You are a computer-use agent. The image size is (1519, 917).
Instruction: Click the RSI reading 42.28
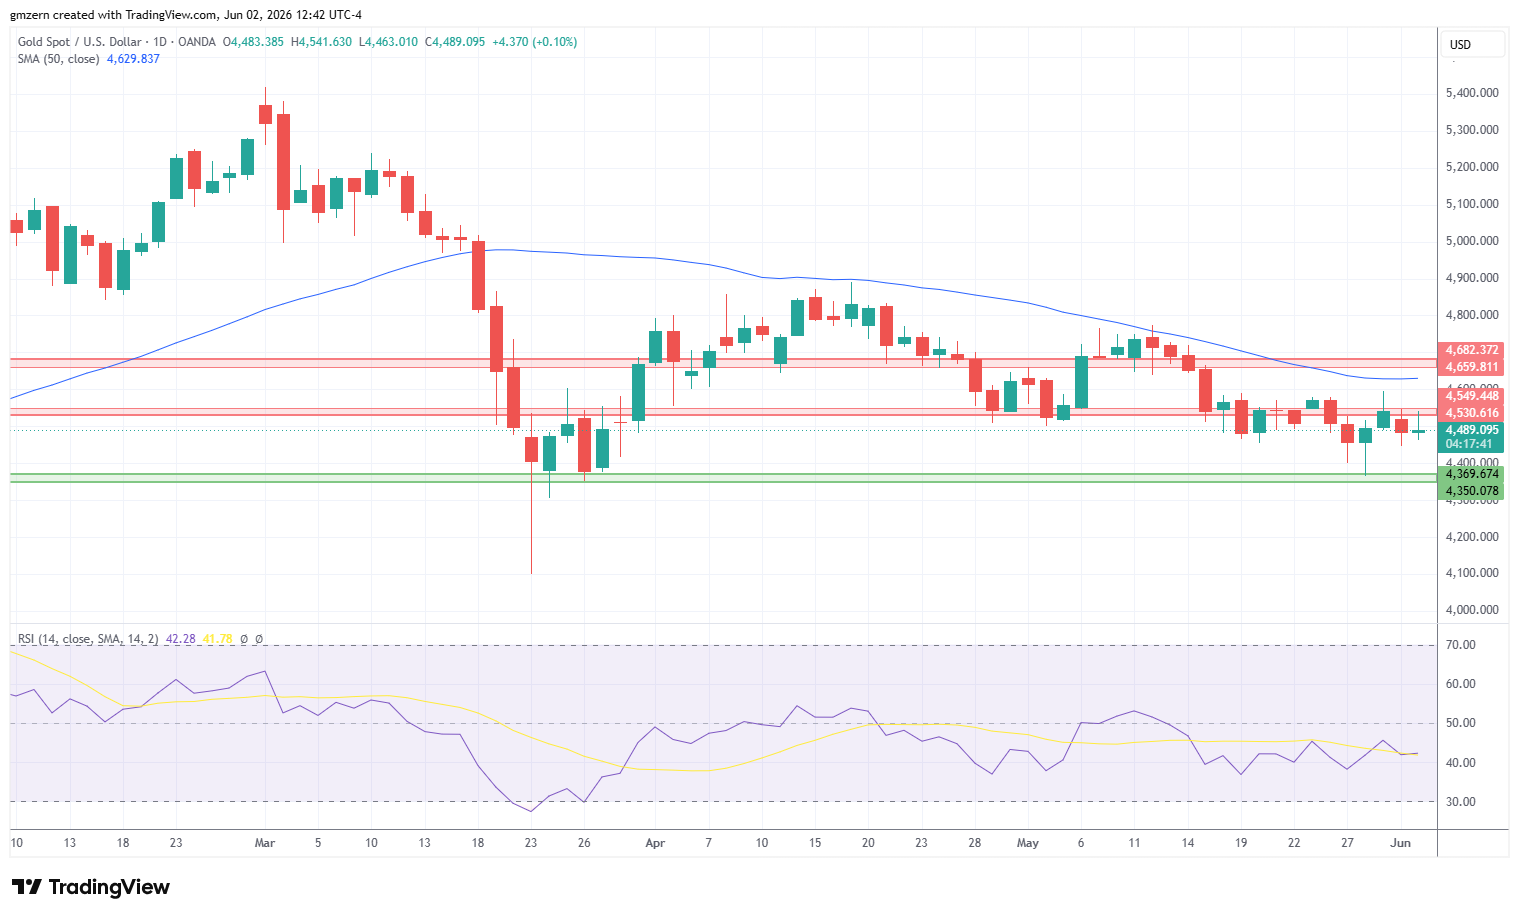coord(180,639)
